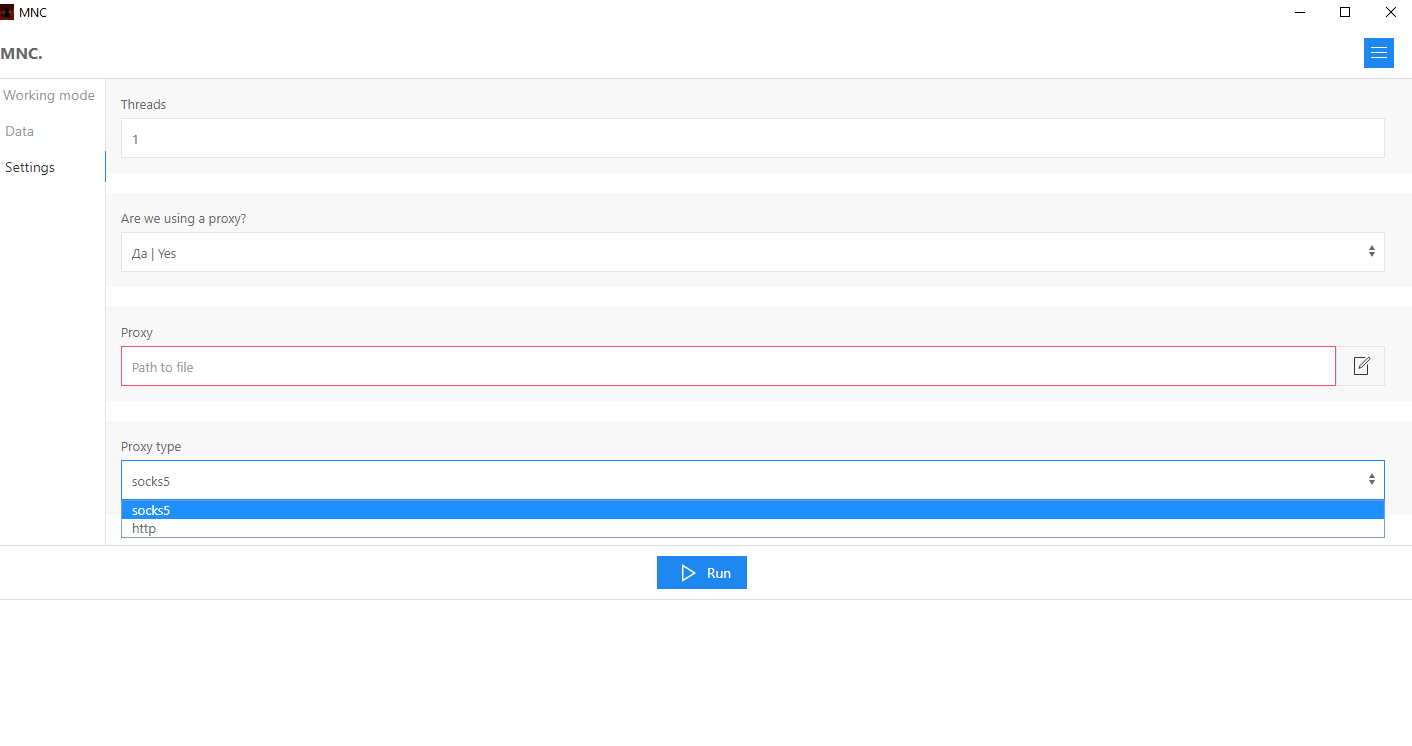The height and width of the screenshot is (746, 1412).
Task: Maximize the MNC window
Action: coord(1345,12)
